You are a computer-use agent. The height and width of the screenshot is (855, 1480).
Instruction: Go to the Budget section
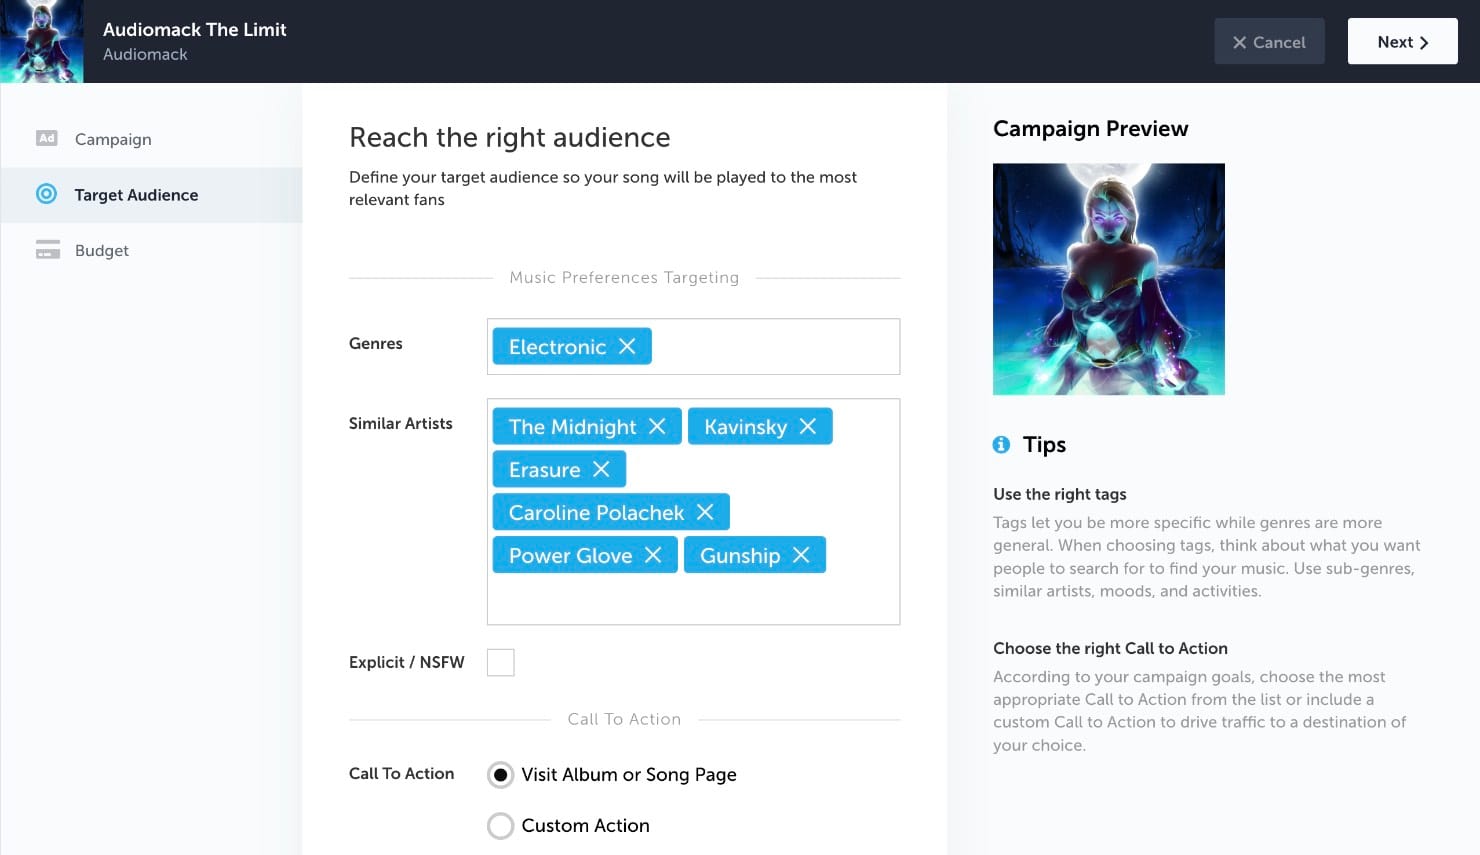pos(101,250)
